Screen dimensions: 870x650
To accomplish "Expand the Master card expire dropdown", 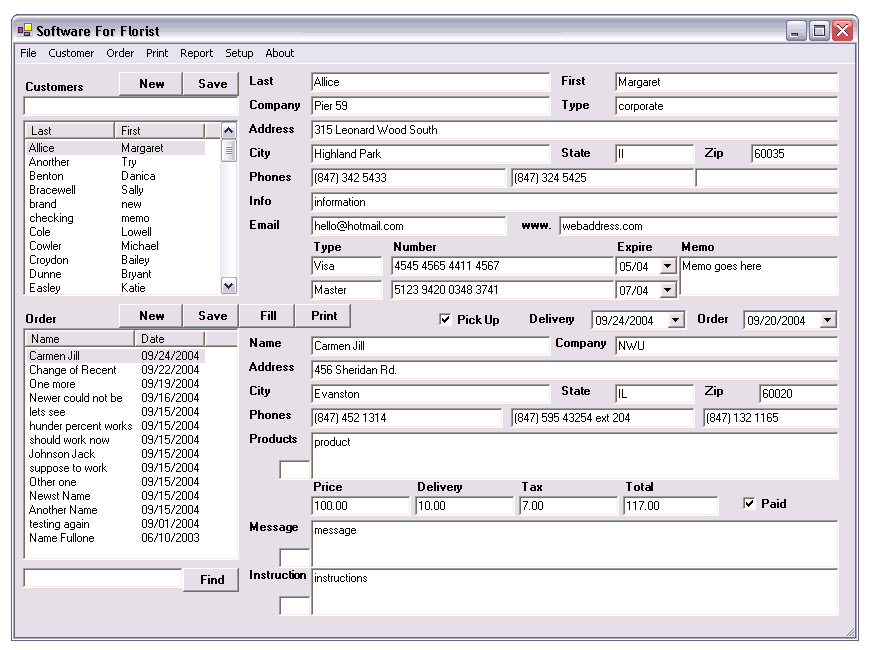I will (668, 291).
